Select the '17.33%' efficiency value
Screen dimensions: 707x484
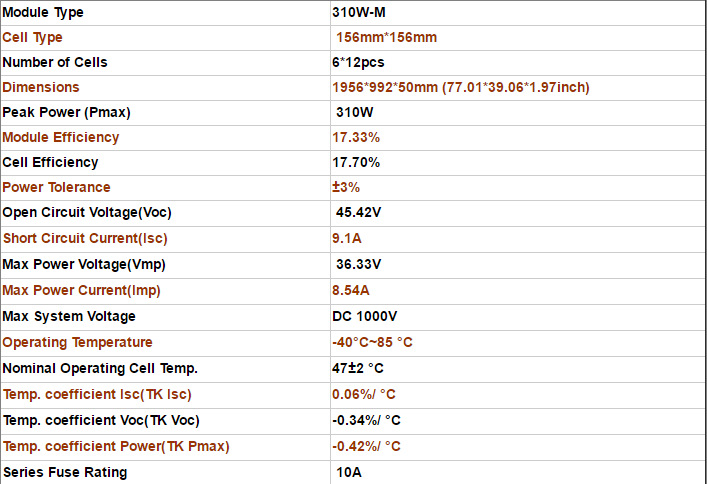pos(356,137)
